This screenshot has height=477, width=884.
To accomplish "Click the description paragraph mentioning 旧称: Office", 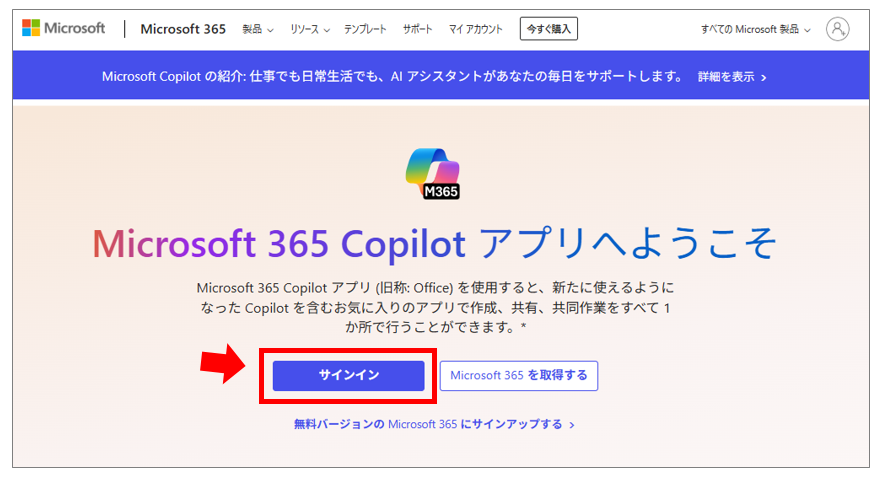I will click(x=435, y=307).
